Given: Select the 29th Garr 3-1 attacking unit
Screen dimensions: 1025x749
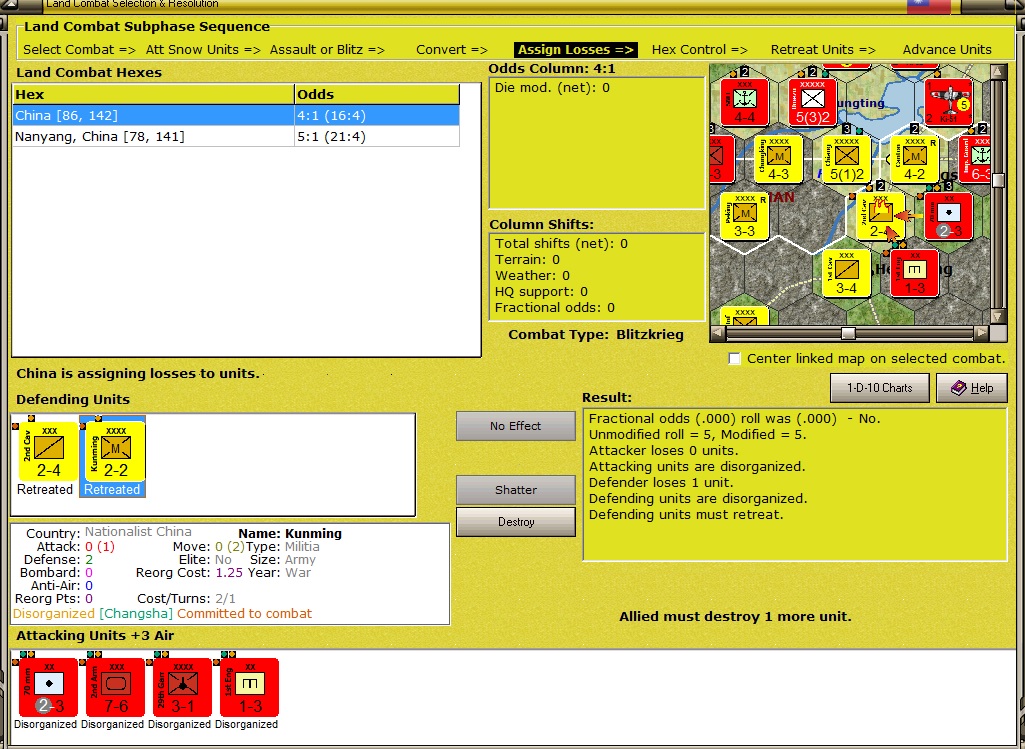Looking at the screenshot, I should (x=182, y=687).
